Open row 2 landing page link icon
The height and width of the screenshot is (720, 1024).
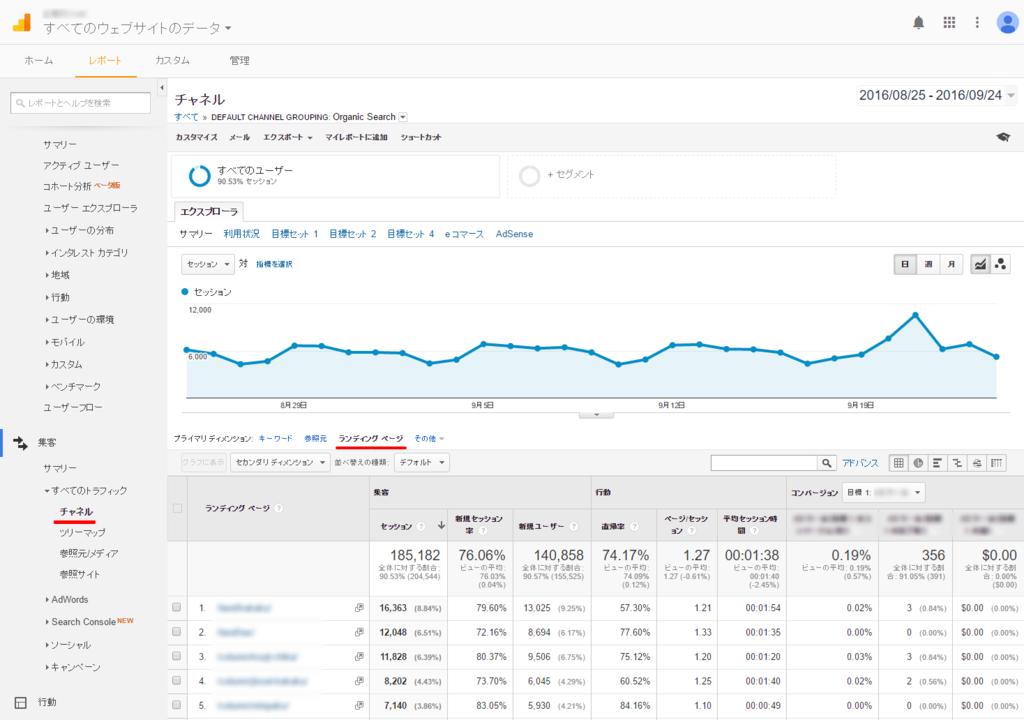click(x=359, y=632)
